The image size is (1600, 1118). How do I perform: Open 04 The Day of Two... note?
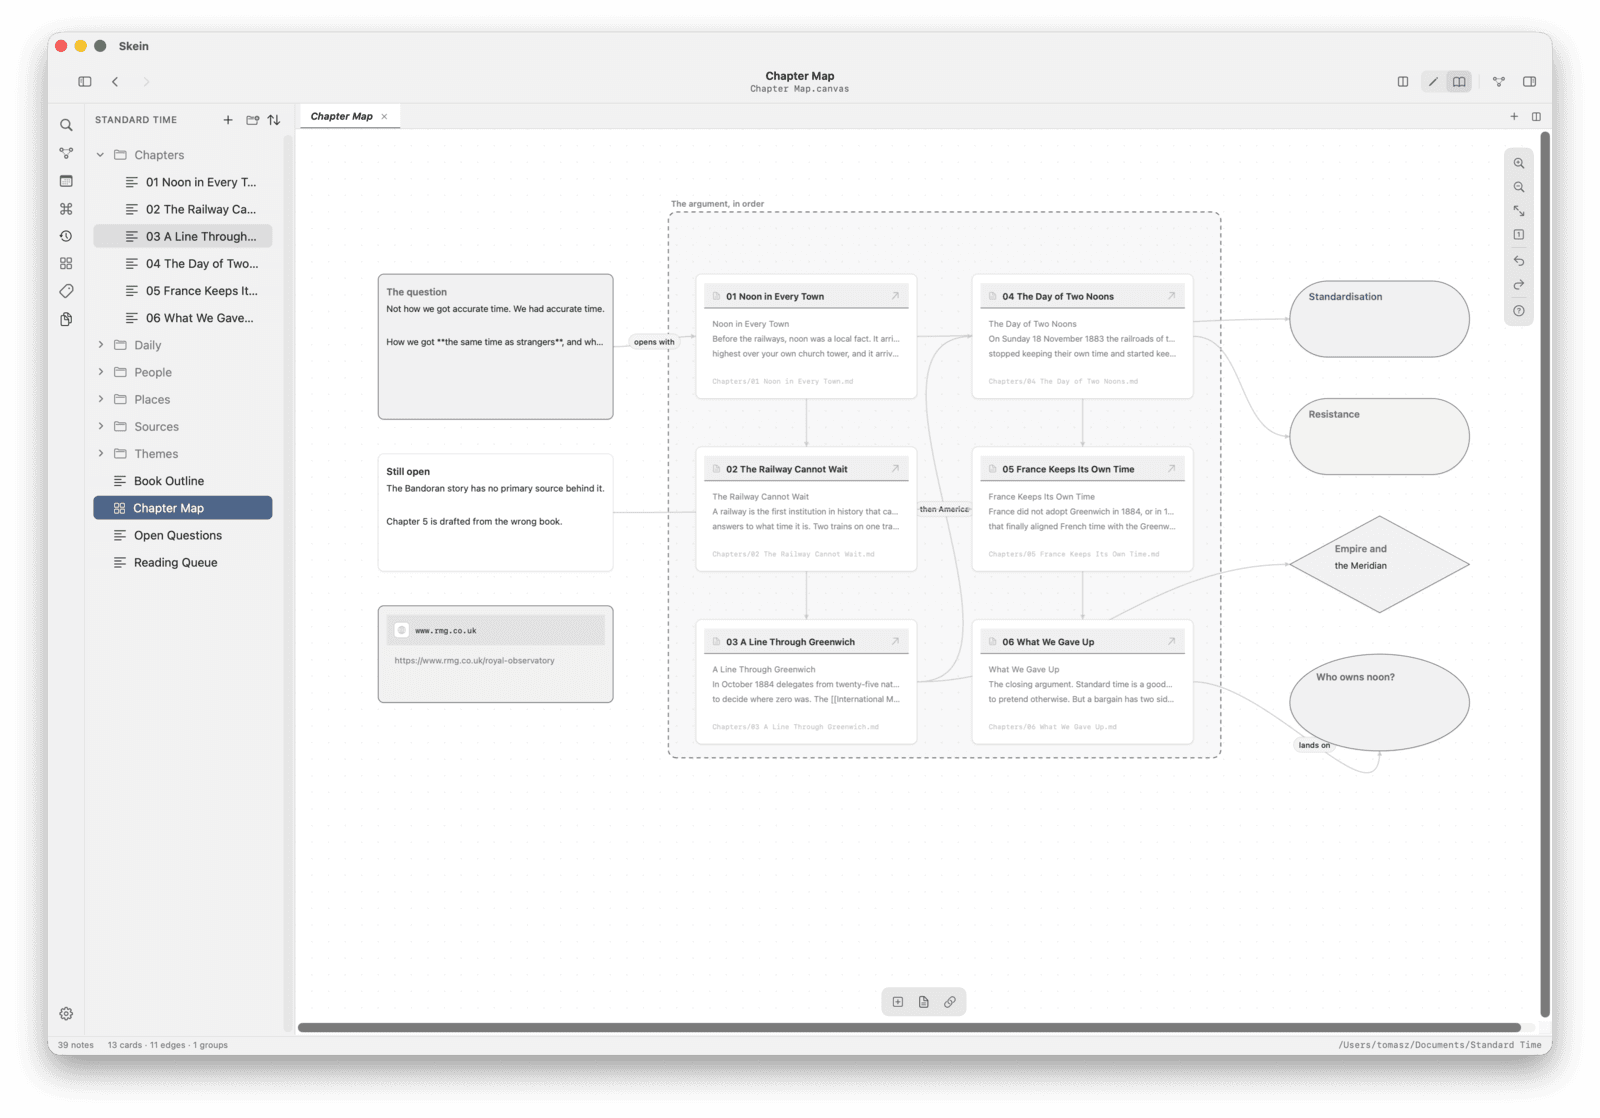pos(183,264)
